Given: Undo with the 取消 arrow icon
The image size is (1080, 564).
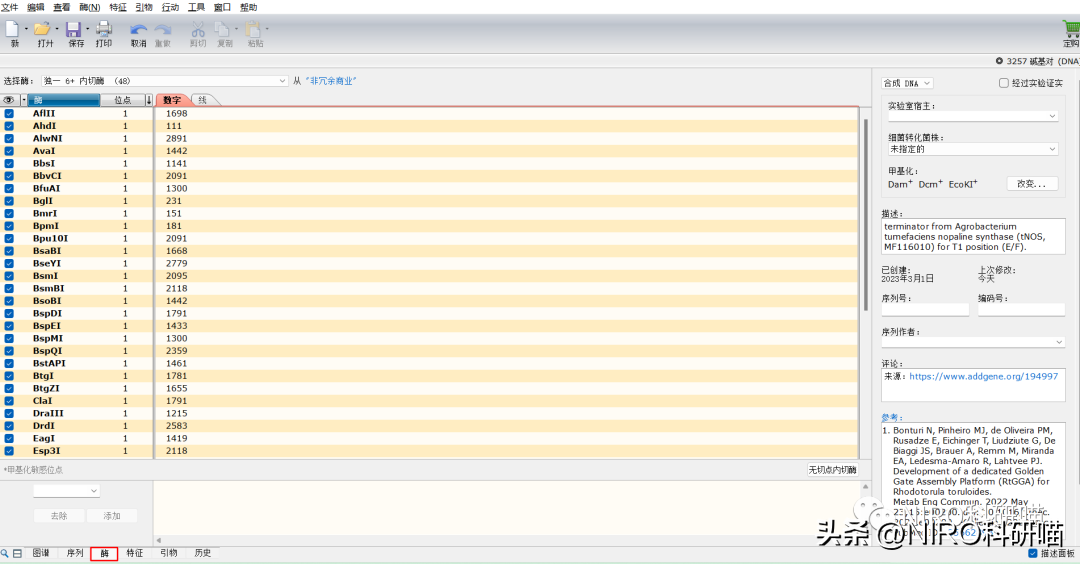Looking at the screenshot, I should tap(138, 30).
